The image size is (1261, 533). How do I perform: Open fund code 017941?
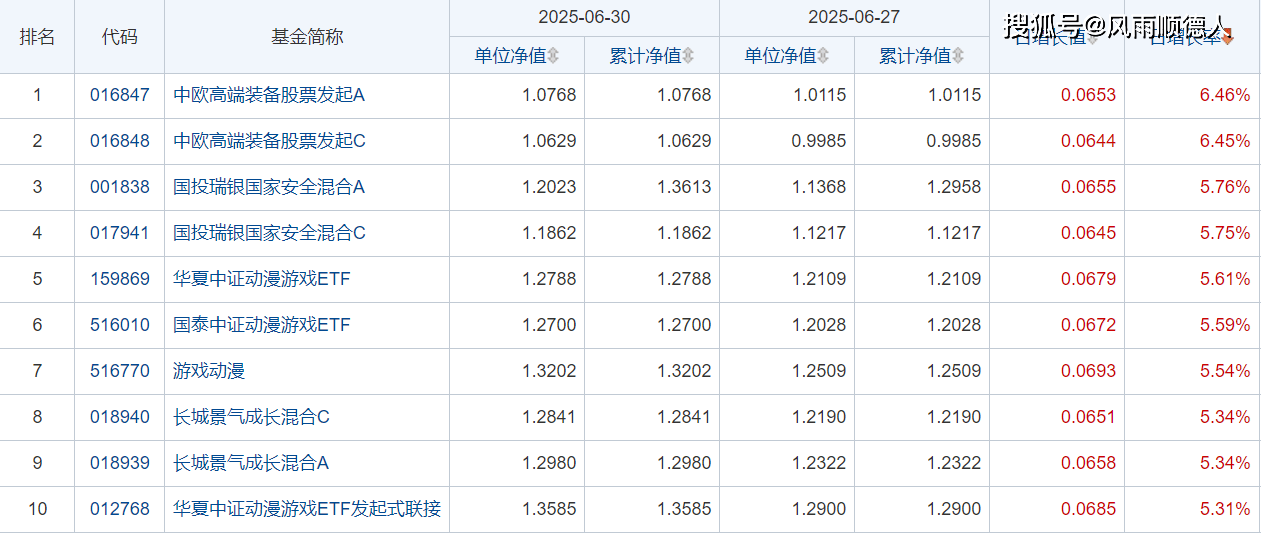tap(119, 233)
